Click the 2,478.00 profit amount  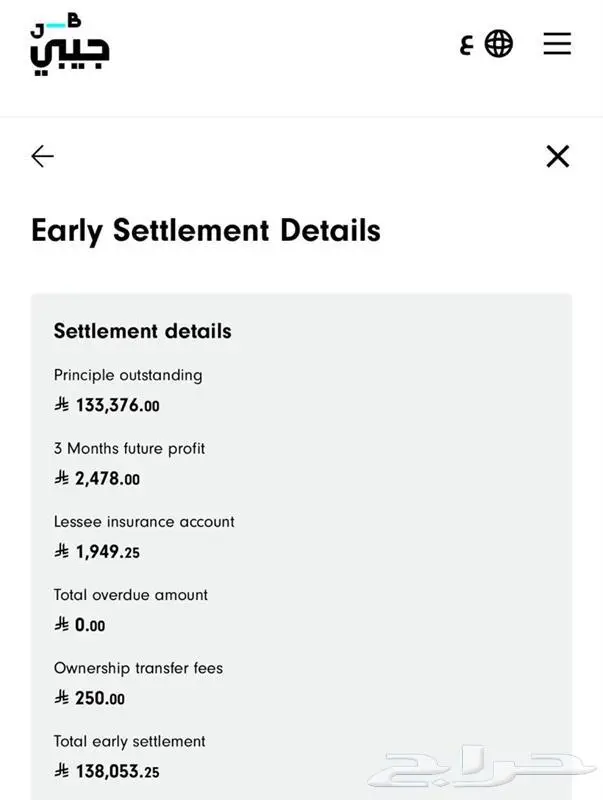pyautogui.click(x=107, y=479)
